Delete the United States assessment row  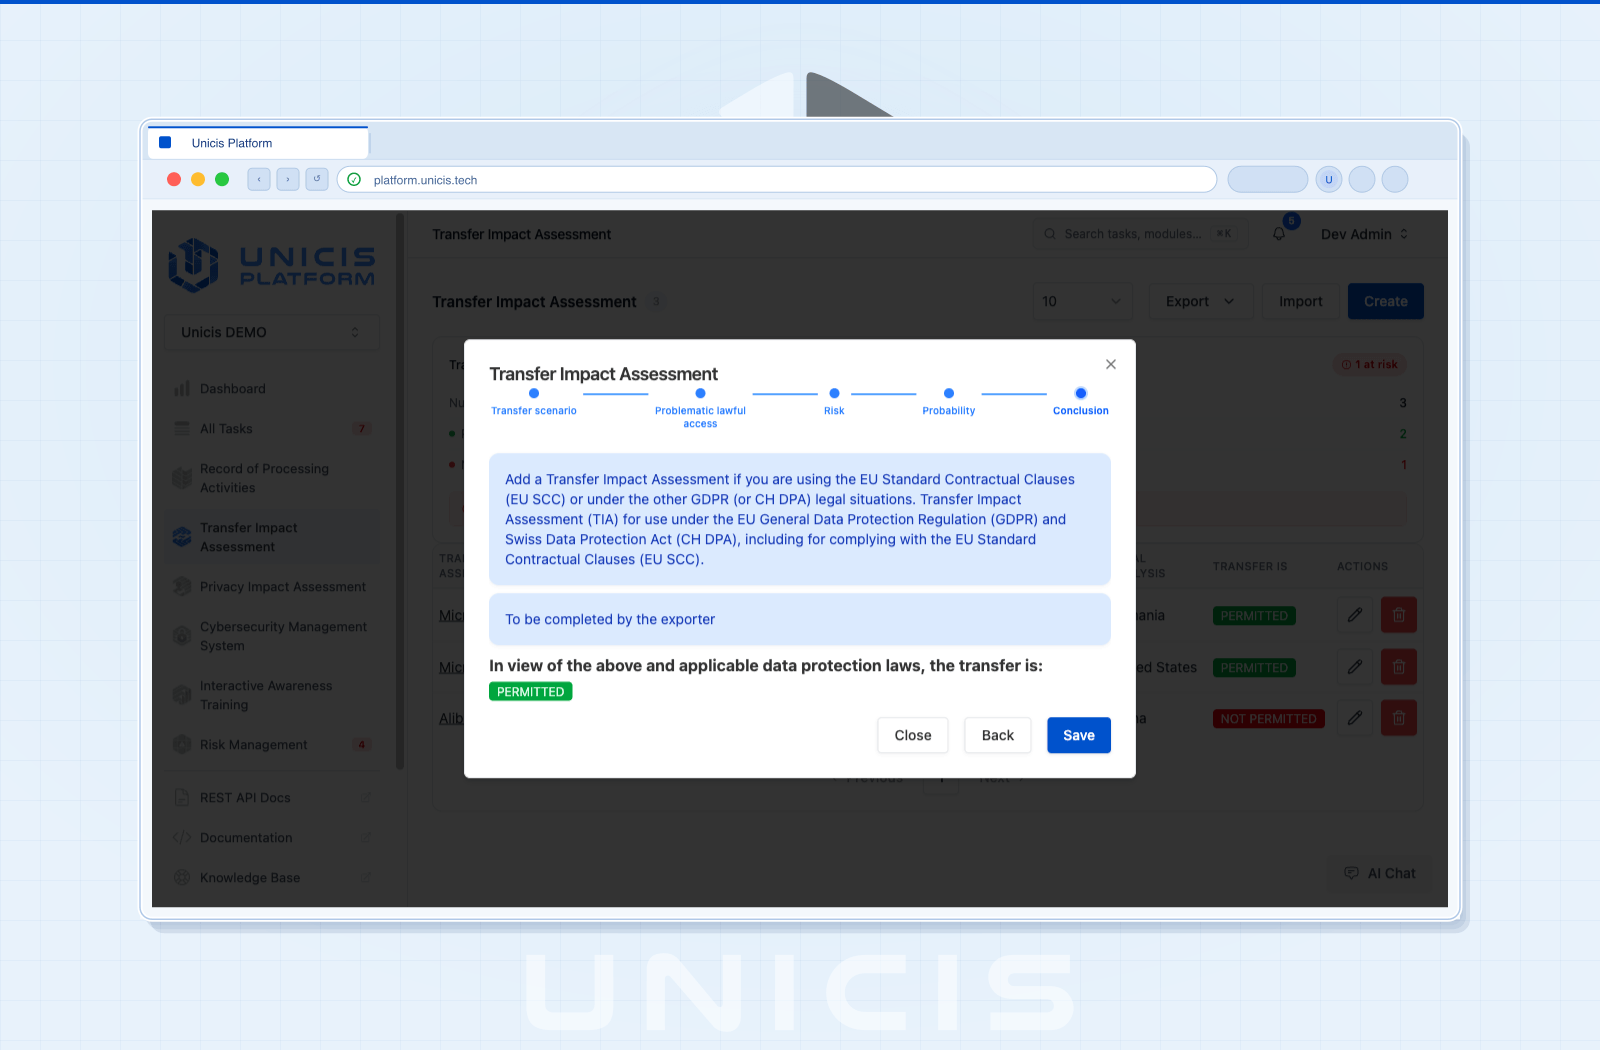tap(1399, 666)
